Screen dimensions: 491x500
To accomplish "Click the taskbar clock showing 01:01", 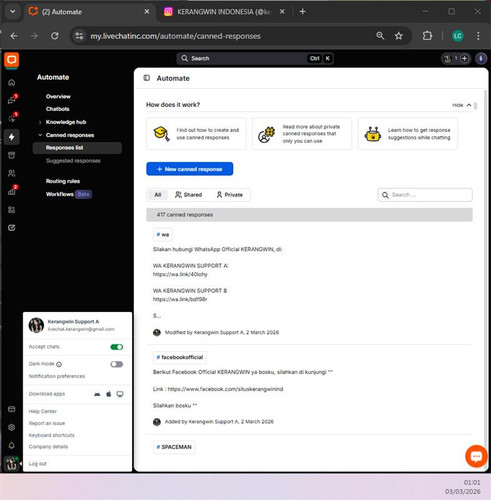I will [472, 482].
